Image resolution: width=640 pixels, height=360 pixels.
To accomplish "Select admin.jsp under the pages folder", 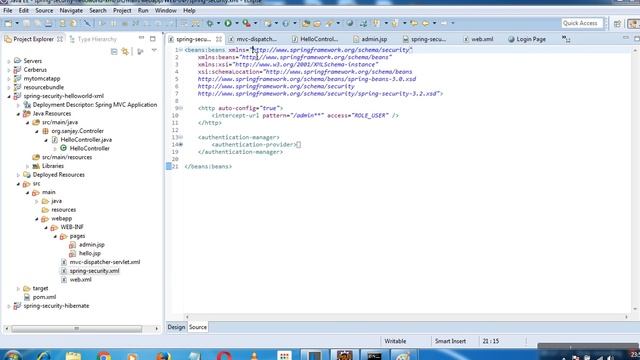I will [x=91, y=244].
